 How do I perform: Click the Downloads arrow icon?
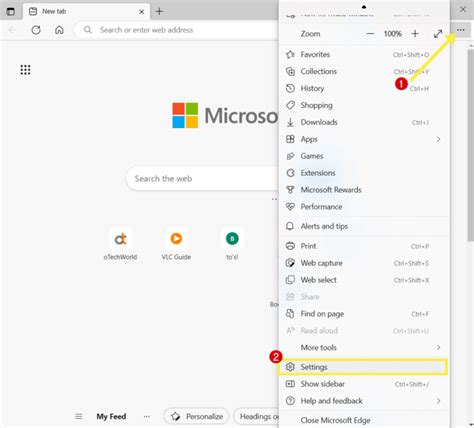coord(290,122)
